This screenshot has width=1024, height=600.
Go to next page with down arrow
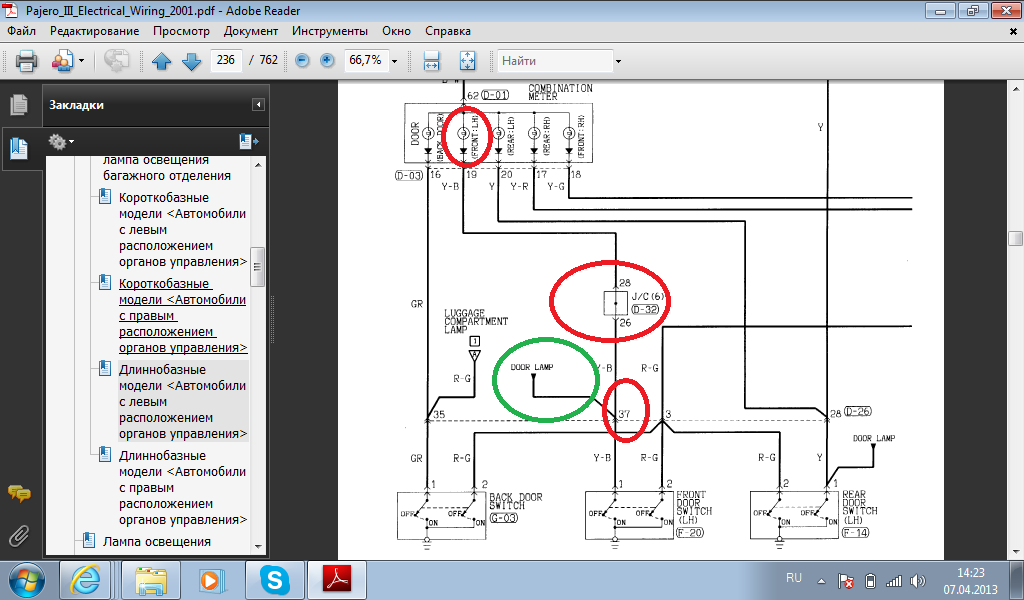point(191,61)
